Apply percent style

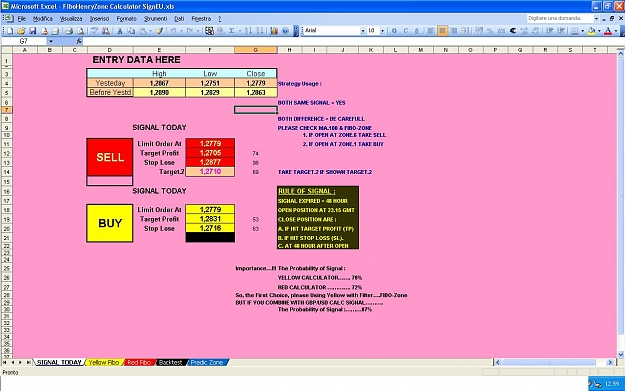click(490, 31)
